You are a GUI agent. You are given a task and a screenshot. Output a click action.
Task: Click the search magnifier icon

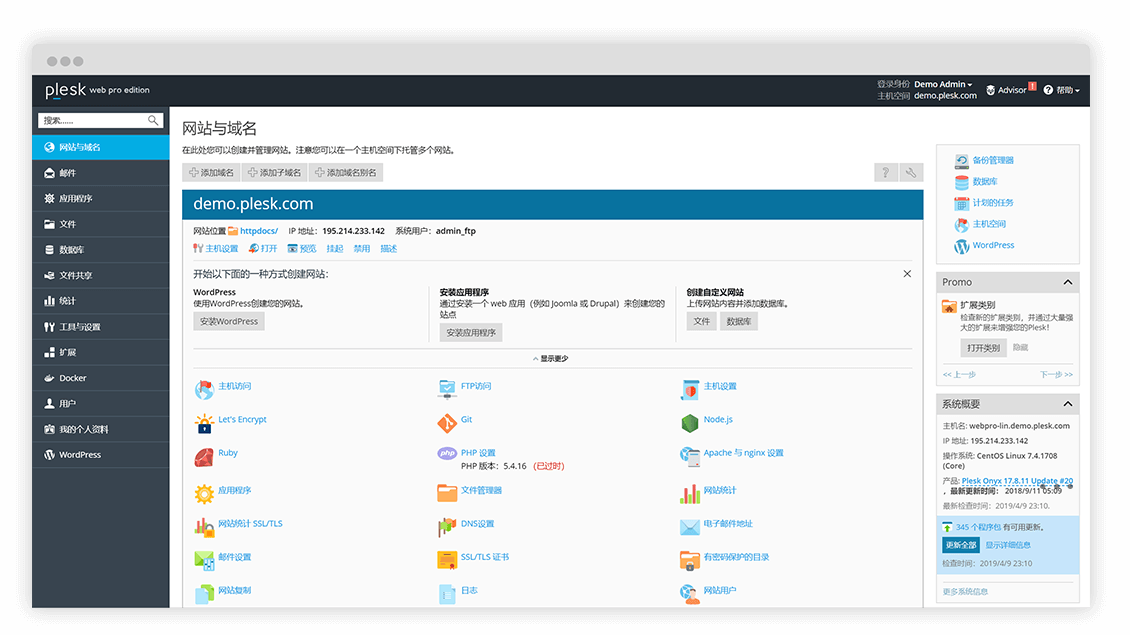pos(153,120)
